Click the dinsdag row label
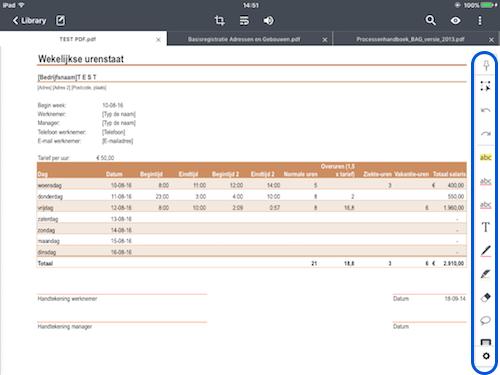 tap(47, 252)
